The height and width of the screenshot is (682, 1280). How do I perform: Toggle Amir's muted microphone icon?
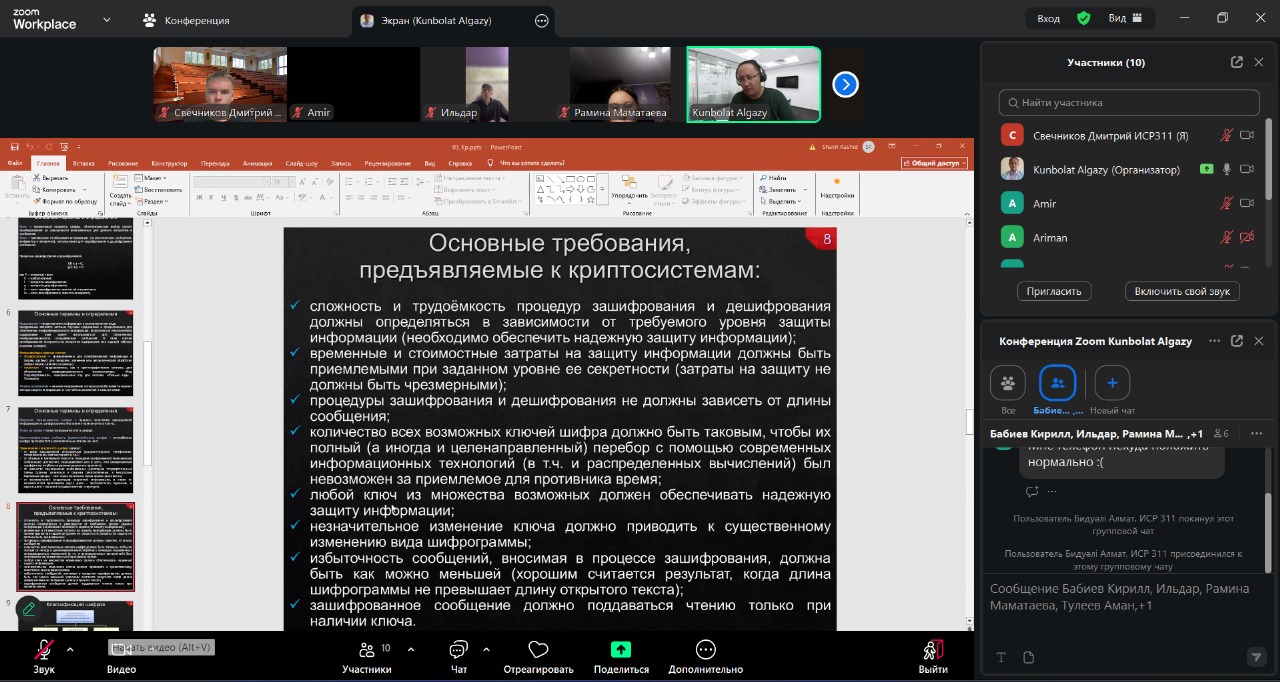click(1226, 204)
